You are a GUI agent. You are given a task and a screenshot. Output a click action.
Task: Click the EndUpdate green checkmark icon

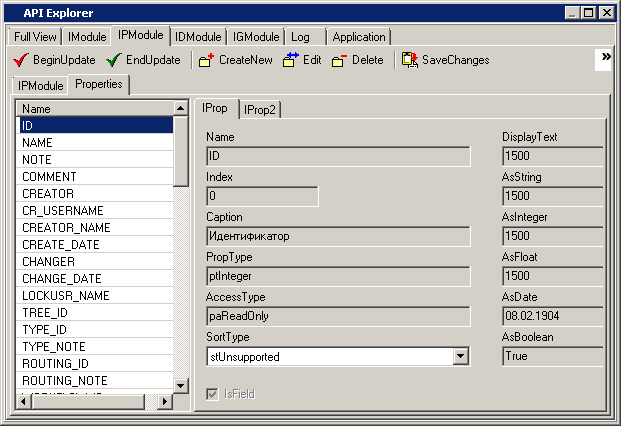click(x=114, y=60)
